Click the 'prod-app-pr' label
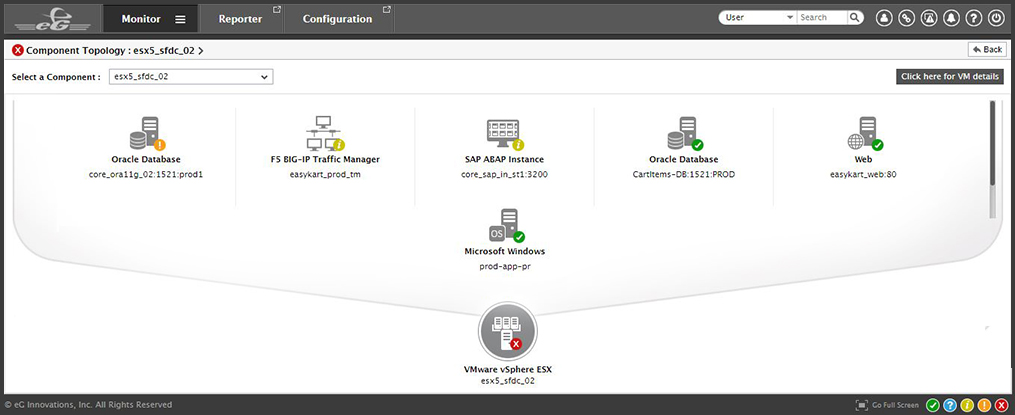The width and height of the screenshot is (1015, 415). click(x=504, y=266)
